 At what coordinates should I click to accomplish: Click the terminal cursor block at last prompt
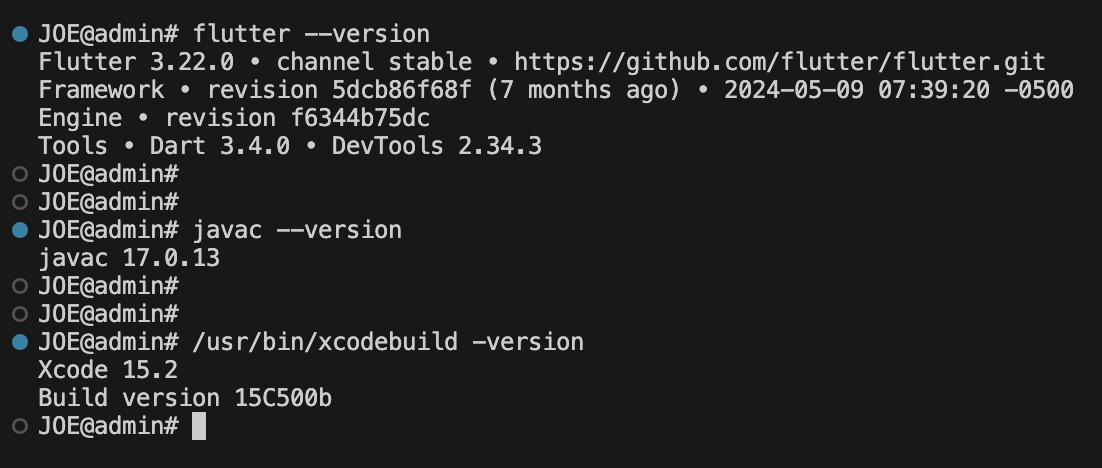pyautogui.click(x=199, y=426)
